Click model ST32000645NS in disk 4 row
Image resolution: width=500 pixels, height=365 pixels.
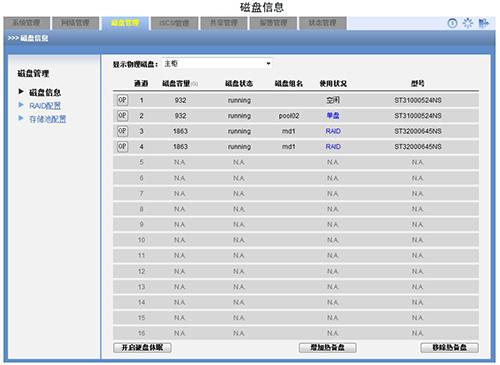coord(418,147)
